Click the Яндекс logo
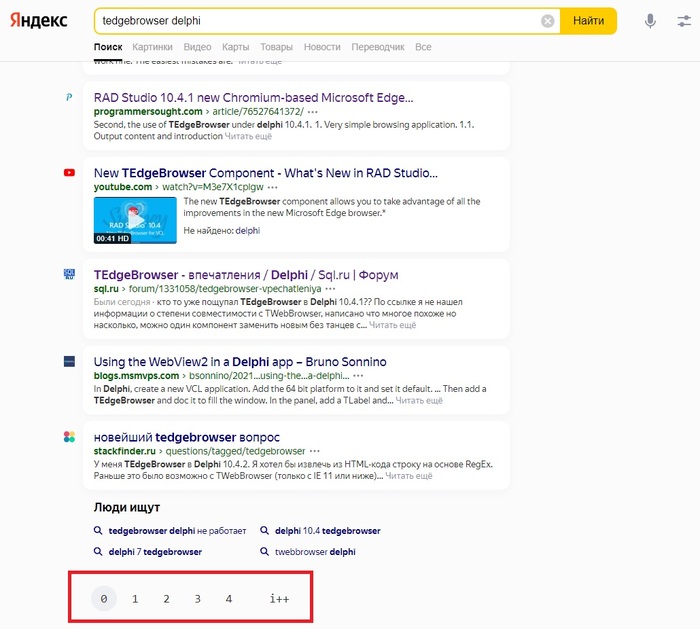Viewport: 700px width, 629px height. (39, 20)
